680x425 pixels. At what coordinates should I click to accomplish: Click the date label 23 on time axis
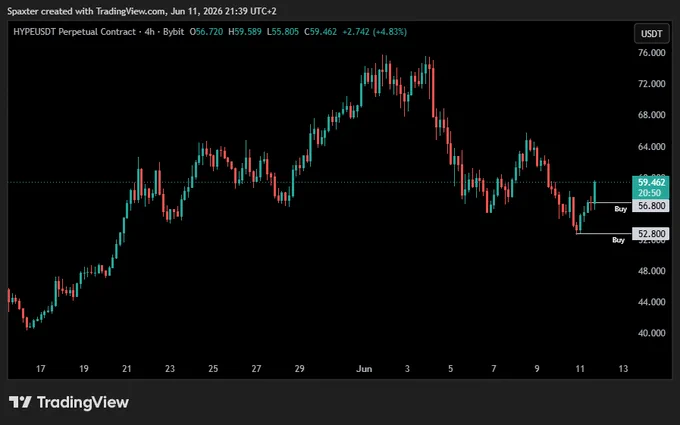pos(170,369)
